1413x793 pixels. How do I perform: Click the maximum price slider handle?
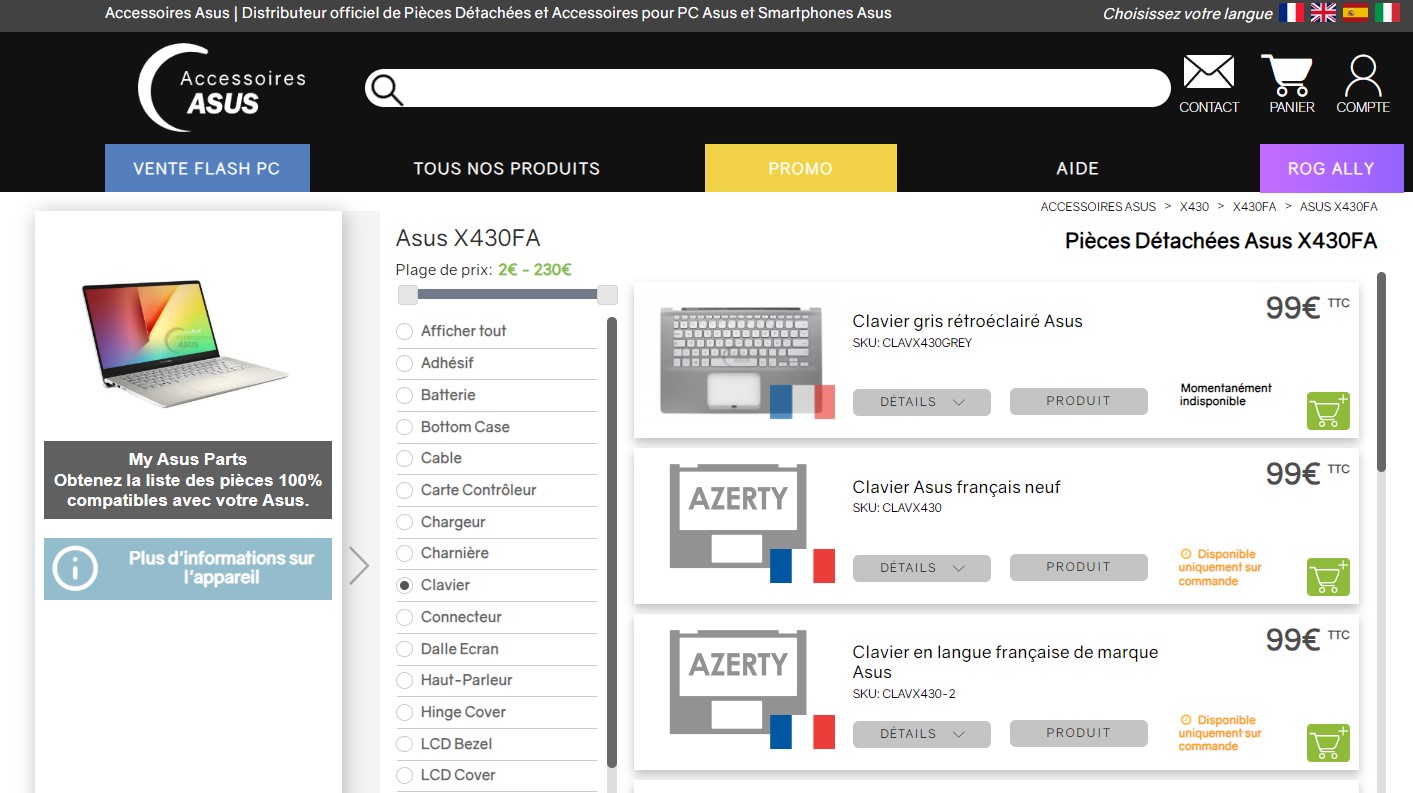point(607,294)
